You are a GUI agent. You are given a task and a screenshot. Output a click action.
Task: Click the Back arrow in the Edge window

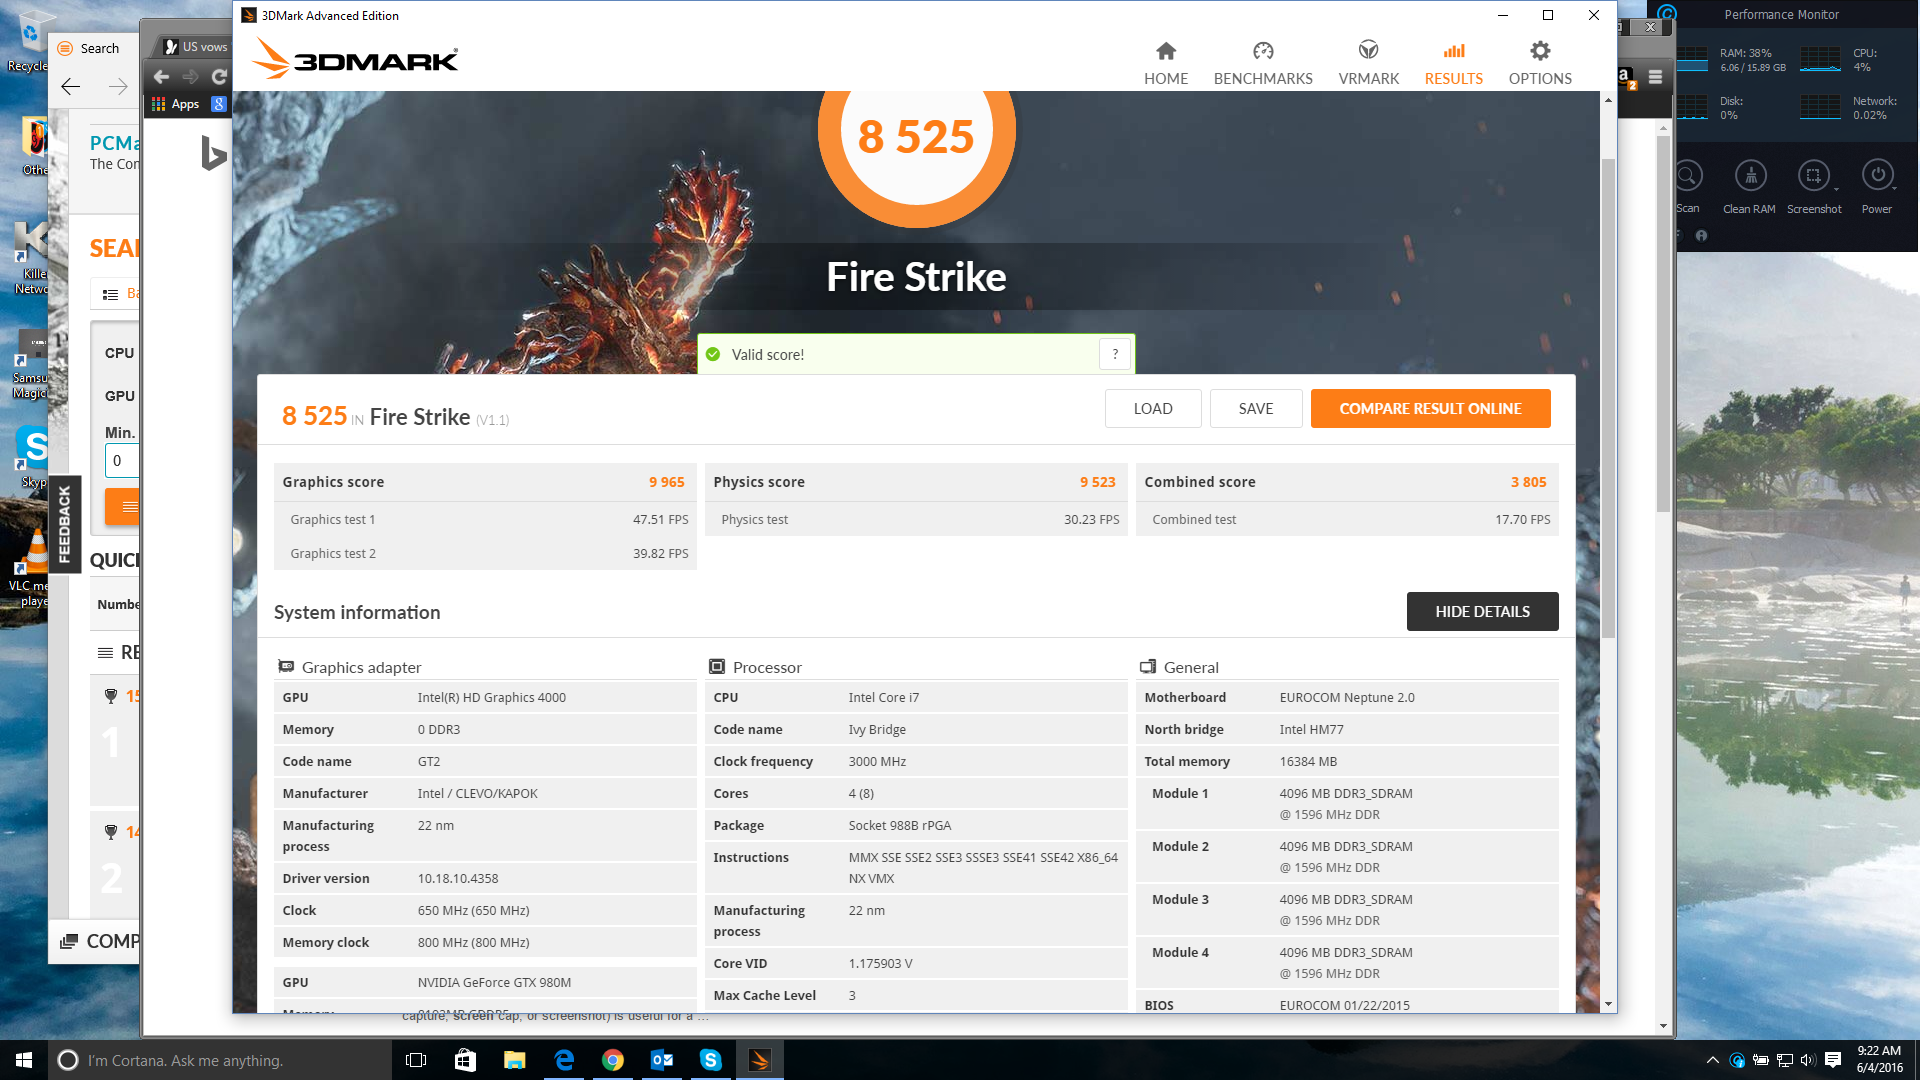70,87
